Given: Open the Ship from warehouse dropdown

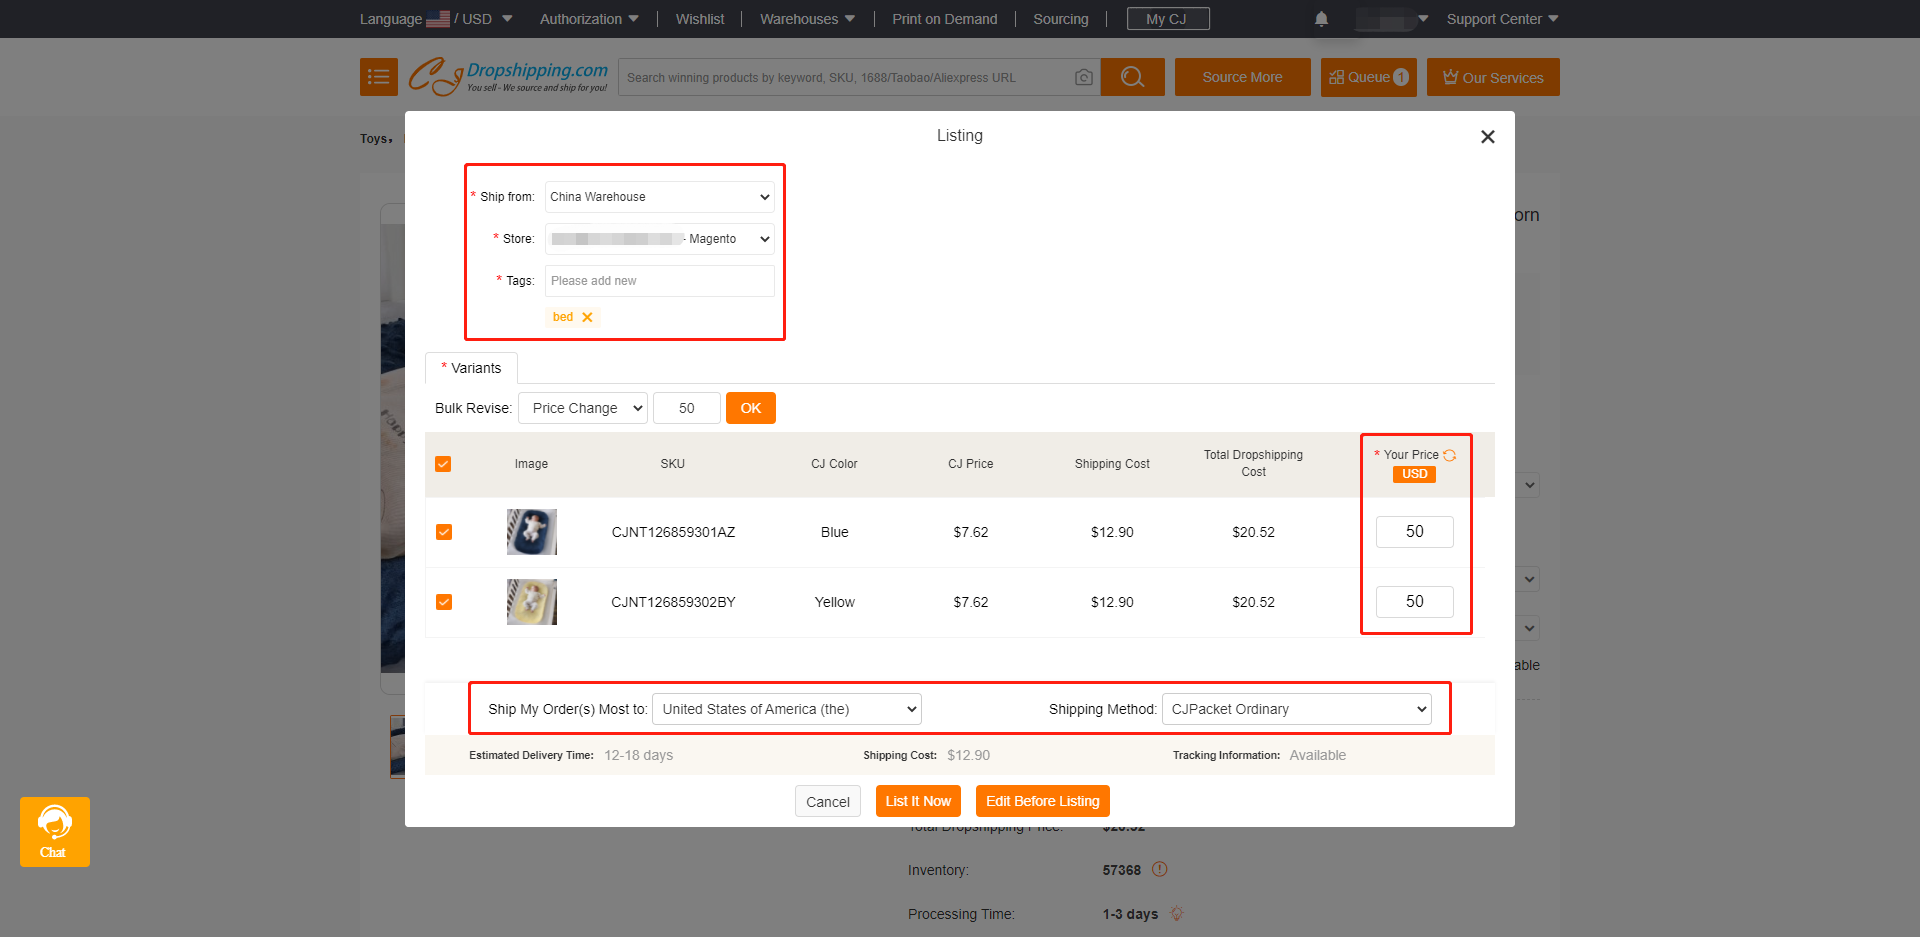Looking at the screenshot, I should (660, 197).
